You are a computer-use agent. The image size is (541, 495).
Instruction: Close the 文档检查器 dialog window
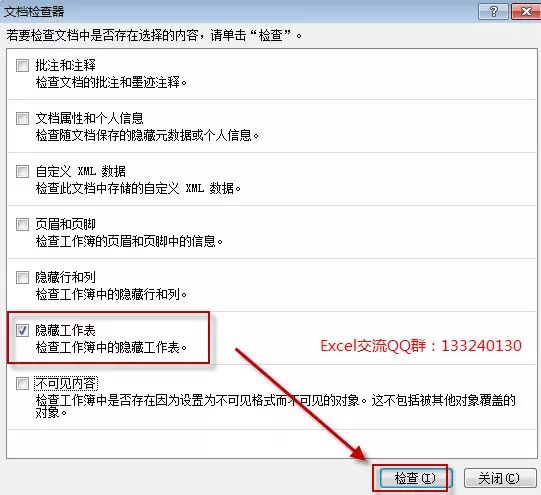pos(526,12)
